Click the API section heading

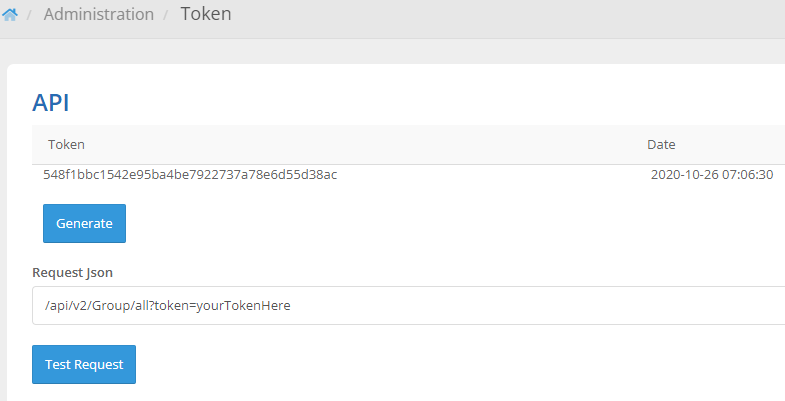click(51, 102)
